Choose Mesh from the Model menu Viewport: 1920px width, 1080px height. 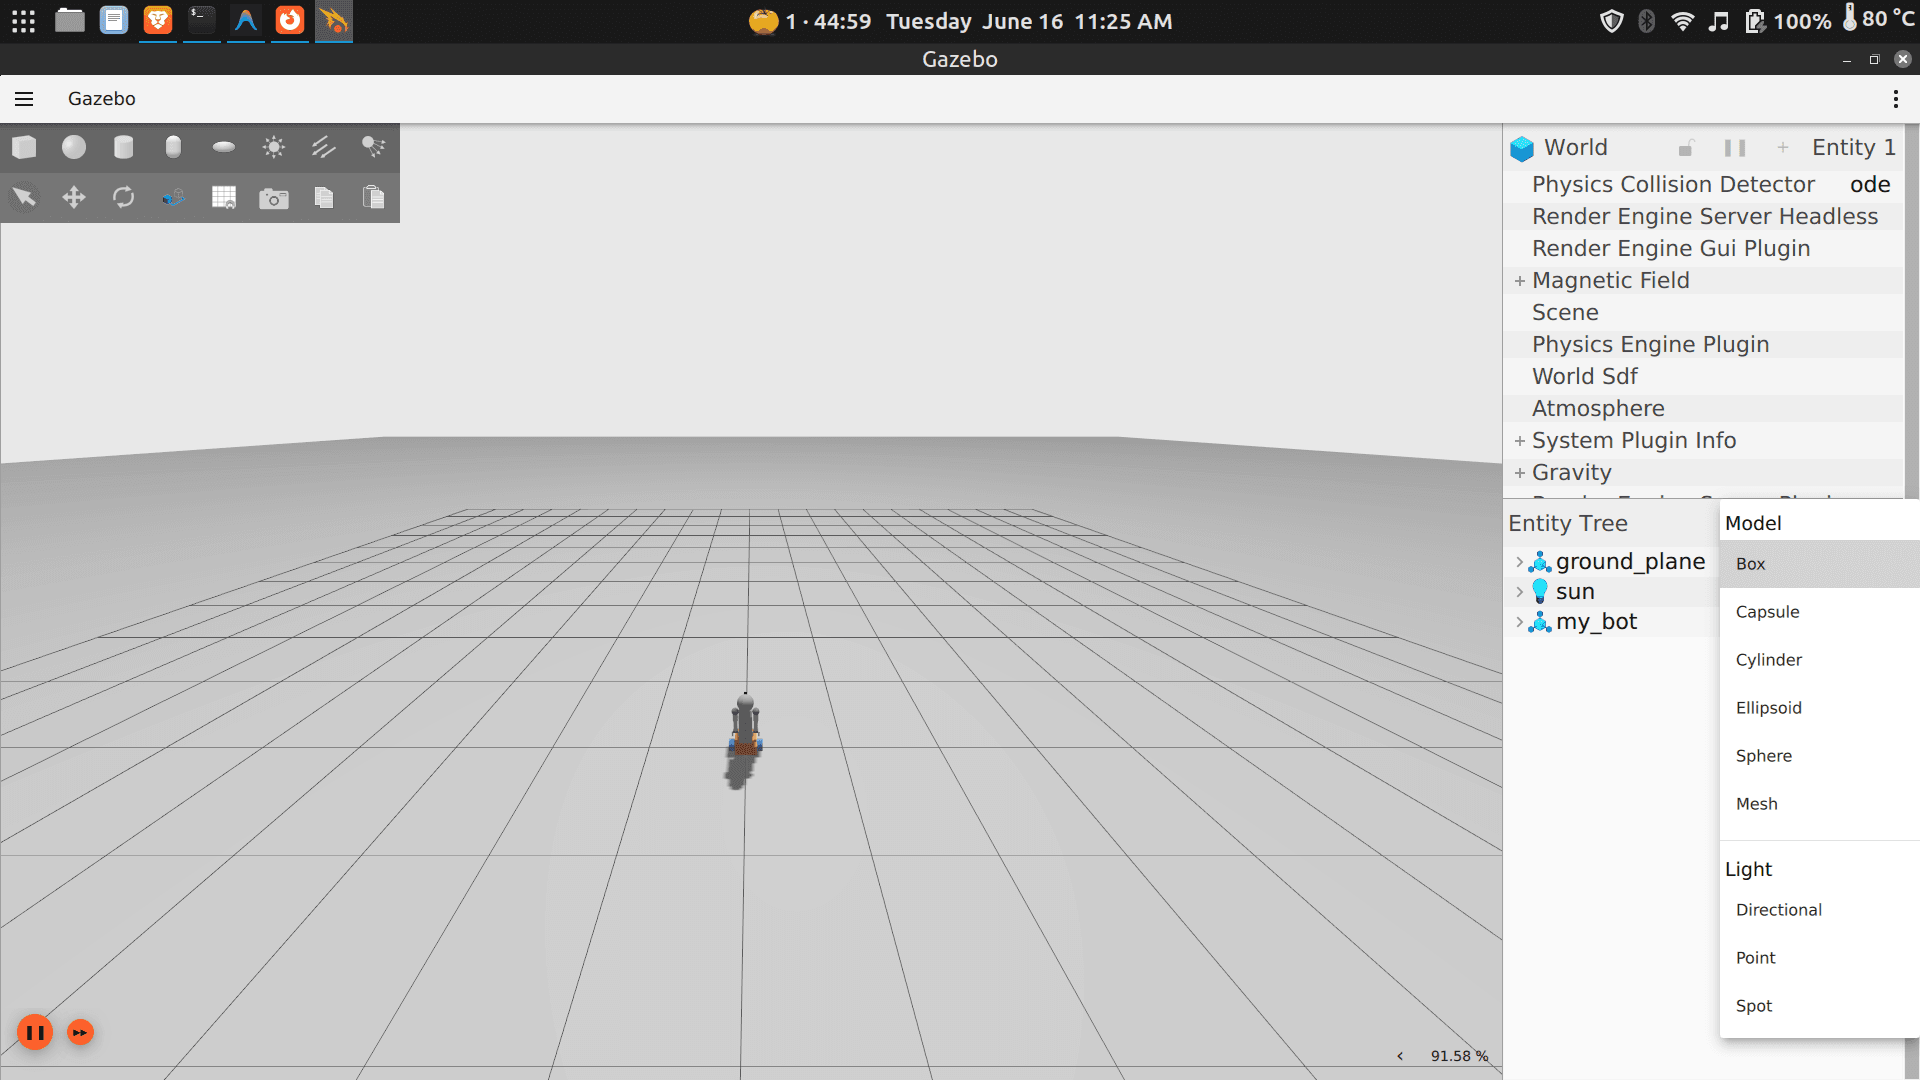point(1820,804)
